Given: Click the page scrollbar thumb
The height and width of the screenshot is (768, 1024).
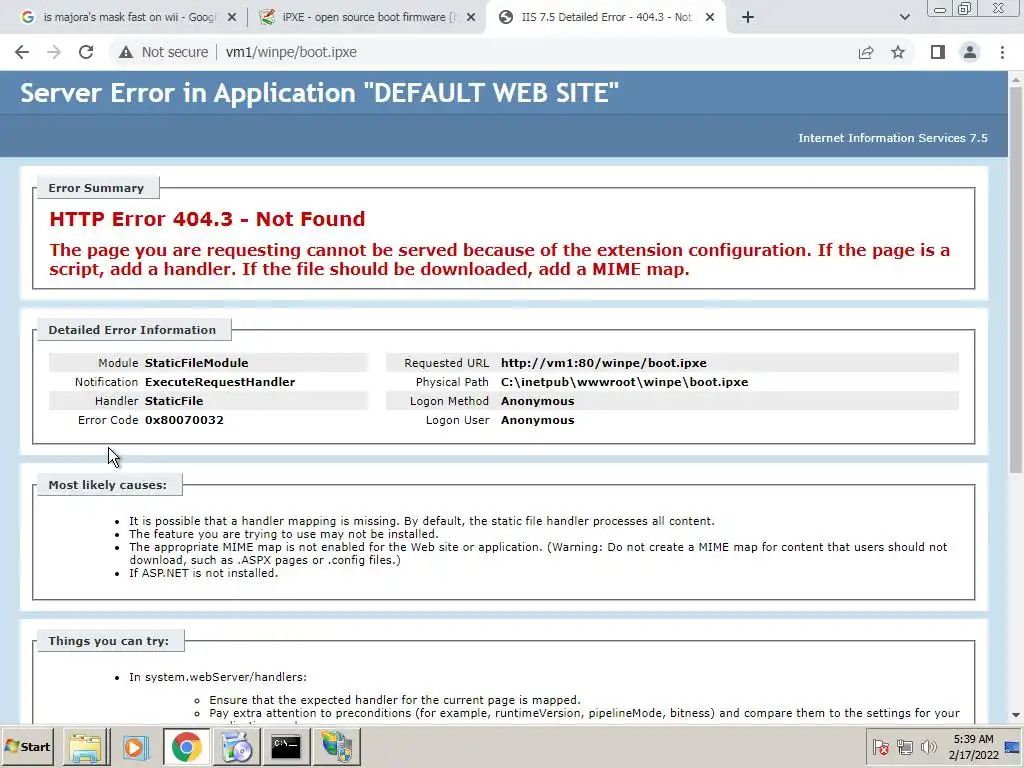Looking at the screenshot, I should coord(1016,279).
